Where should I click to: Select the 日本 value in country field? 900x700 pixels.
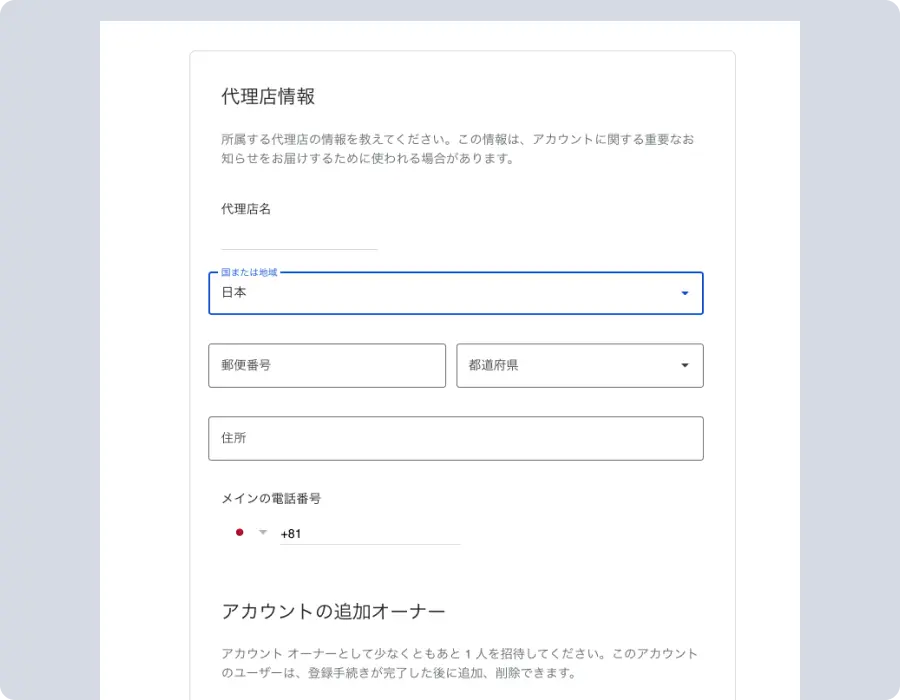[234, 293]
